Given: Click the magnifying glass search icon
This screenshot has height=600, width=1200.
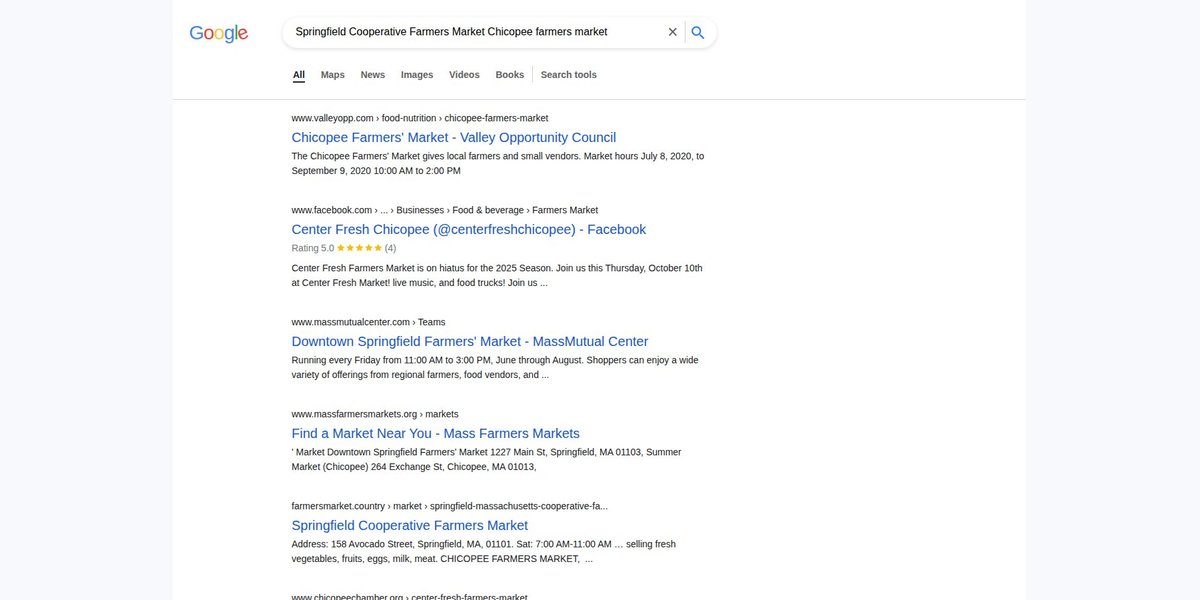Looking at the screenshot, I should (698, 32).
